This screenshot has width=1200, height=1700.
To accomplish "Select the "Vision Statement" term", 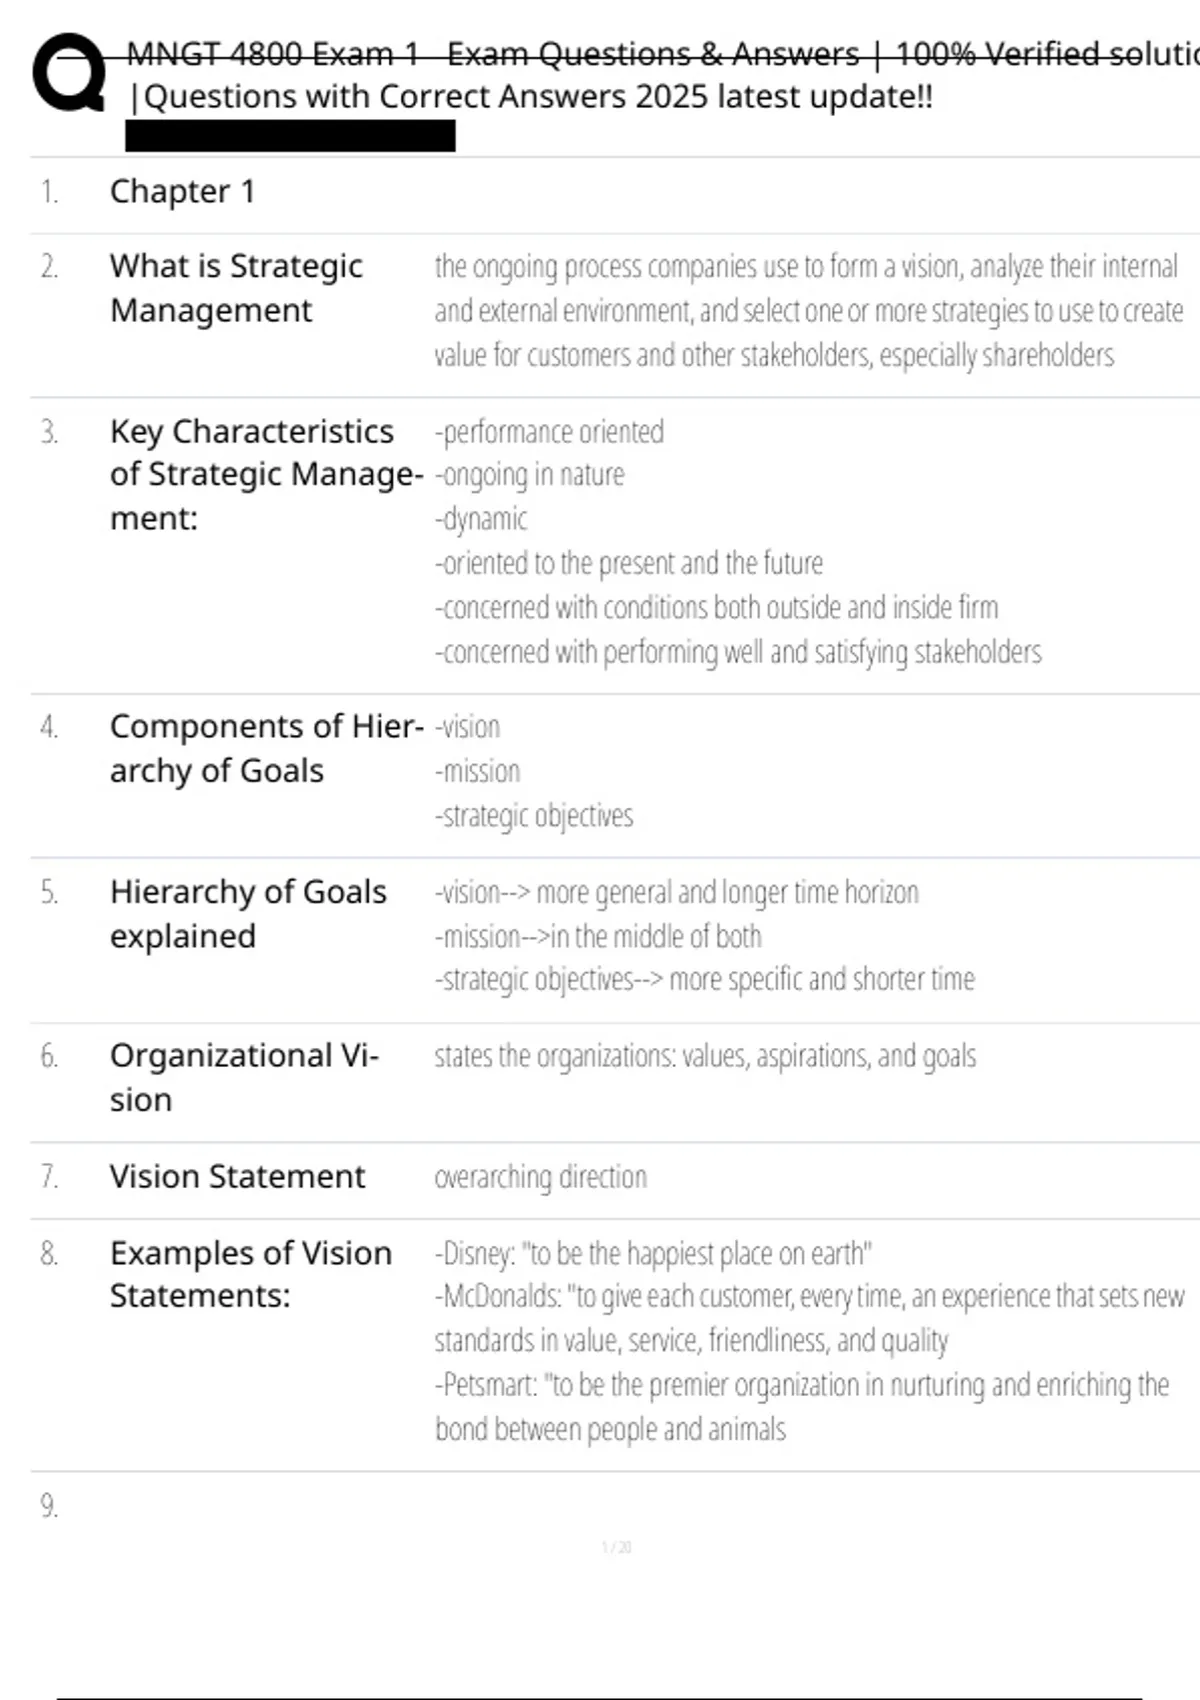I will (237, 1176).
